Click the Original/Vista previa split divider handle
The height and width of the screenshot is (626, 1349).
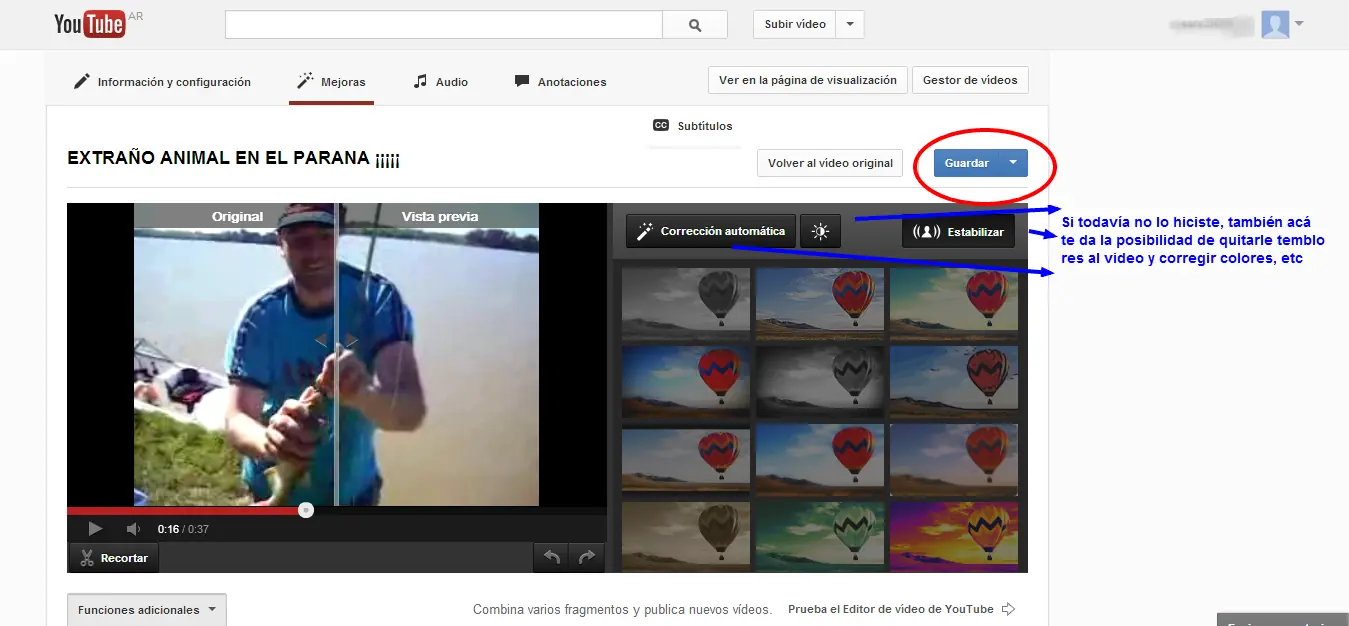point(336,341)
